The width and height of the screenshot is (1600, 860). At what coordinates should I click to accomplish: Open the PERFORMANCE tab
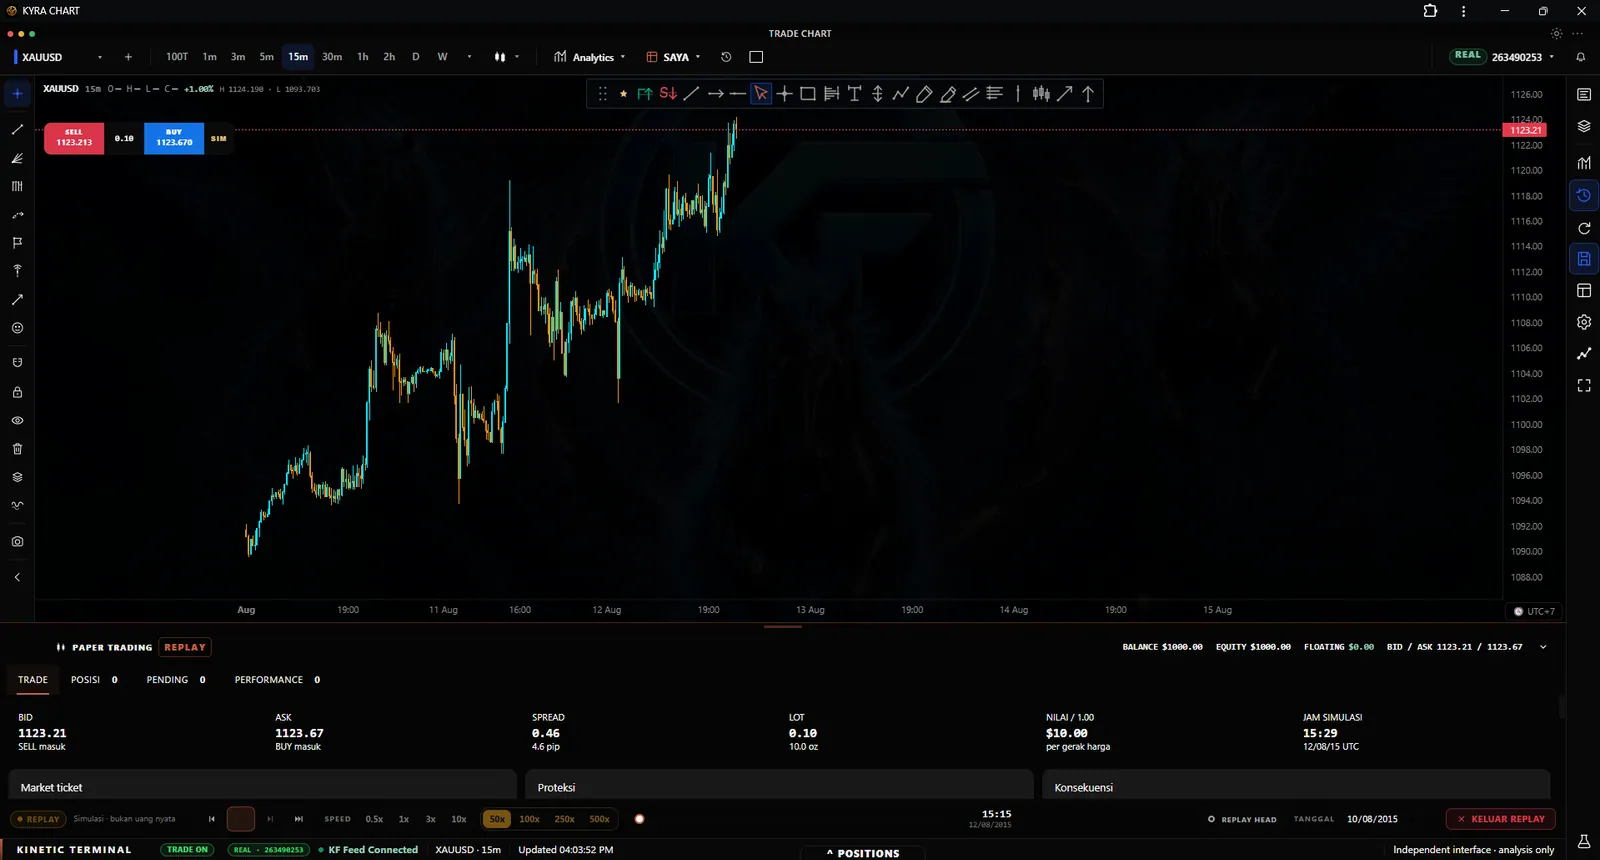point(277,680)
